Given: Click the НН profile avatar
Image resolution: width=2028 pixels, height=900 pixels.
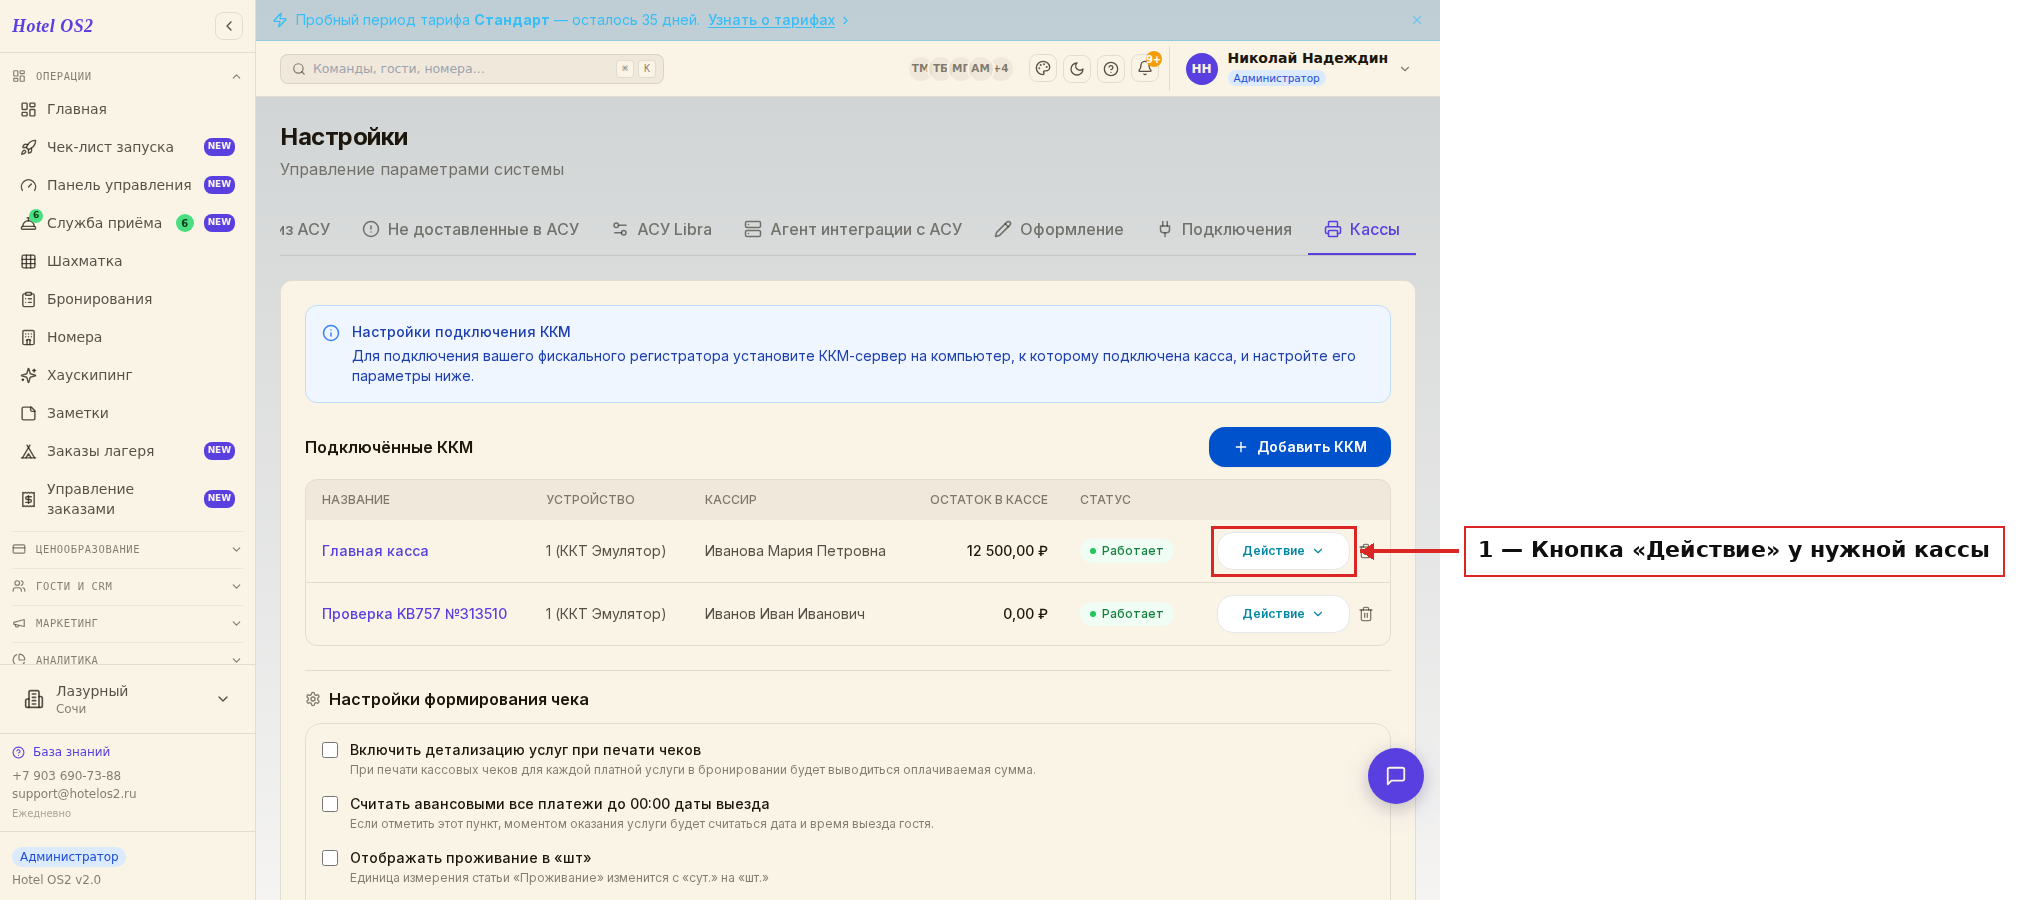Looking at the screenshot, I should [1201, 69].
